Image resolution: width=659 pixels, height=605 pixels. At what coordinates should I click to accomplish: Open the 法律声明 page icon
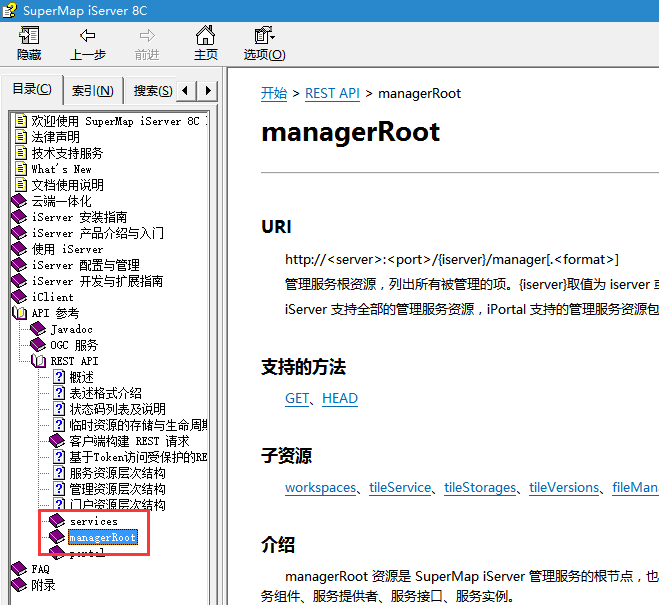click(21, 137)
